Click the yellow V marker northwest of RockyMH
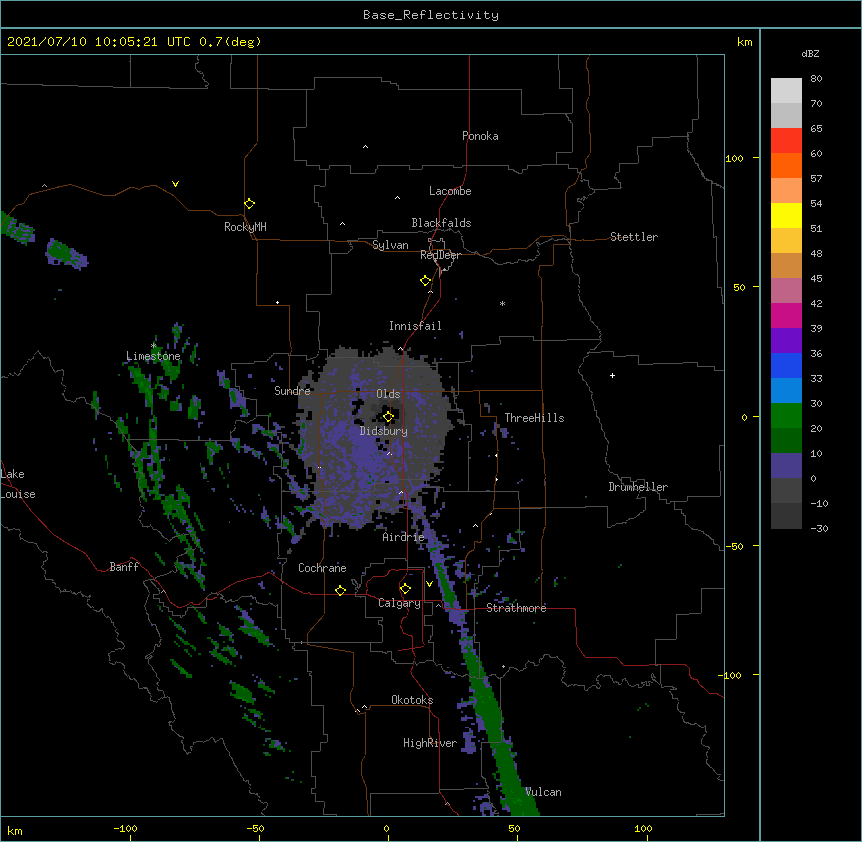The image size is (862, 842). (175, 184)
